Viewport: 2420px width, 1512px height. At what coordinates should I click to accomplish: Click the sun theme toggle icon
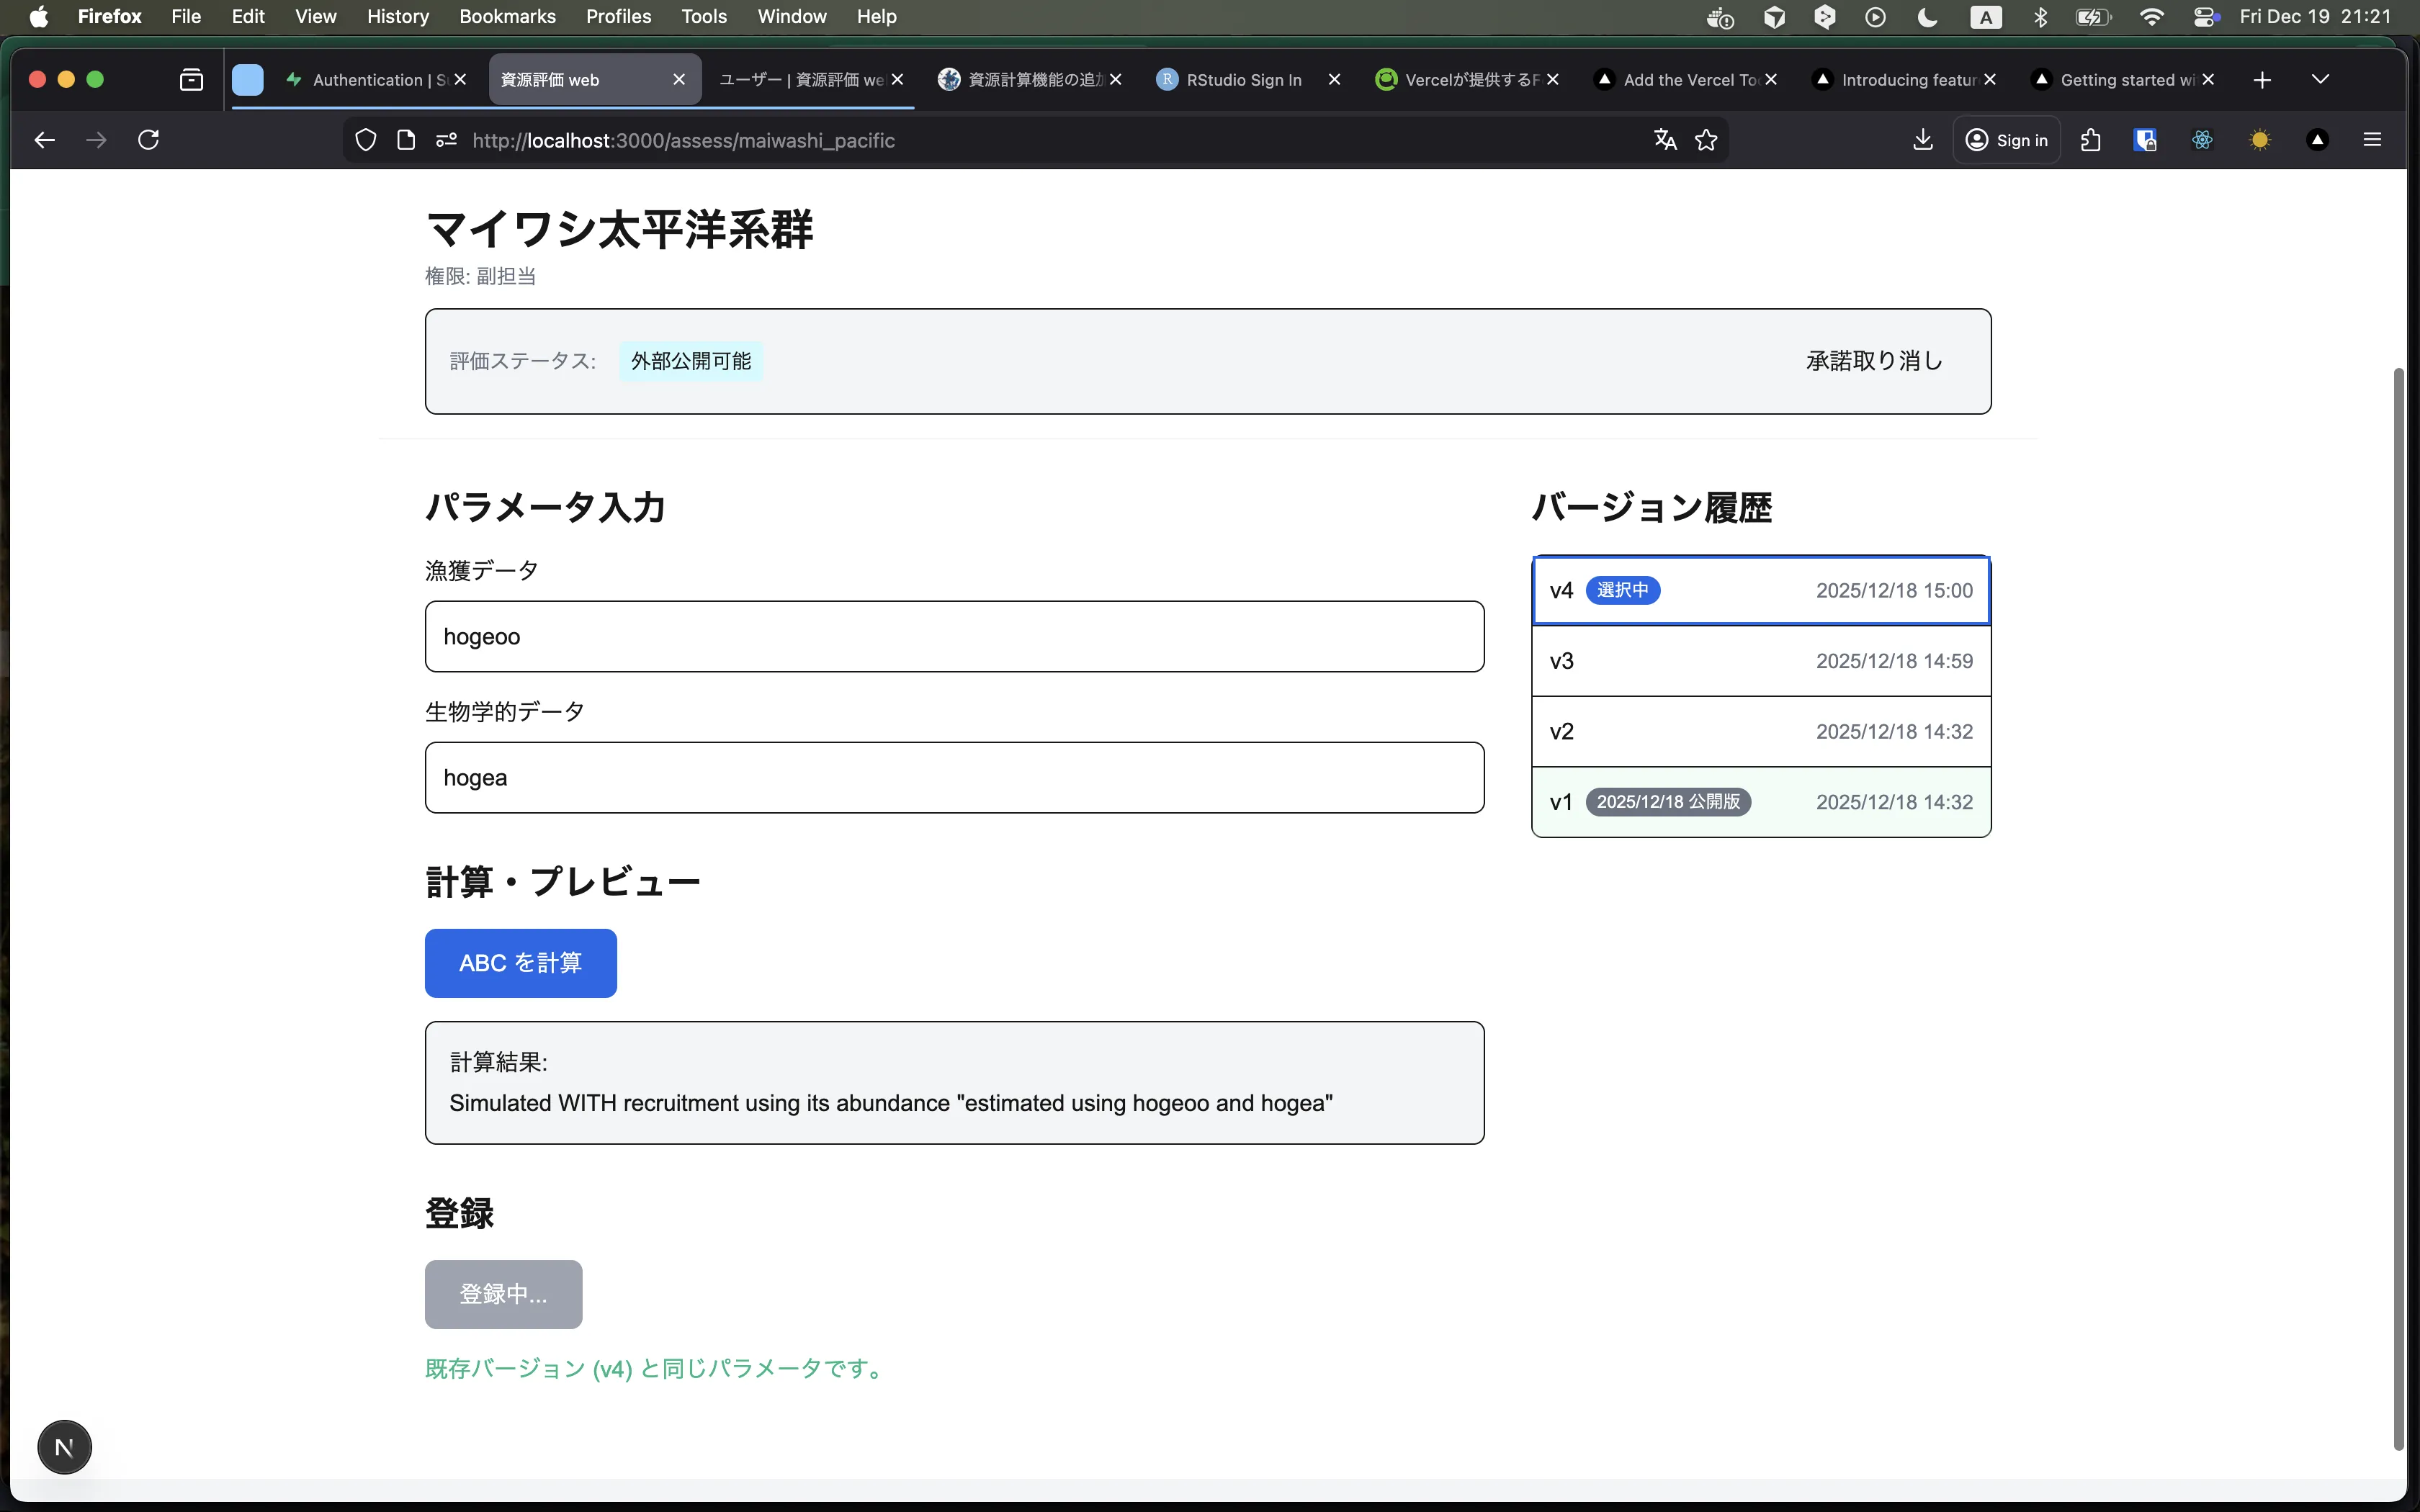[2260, 139]
